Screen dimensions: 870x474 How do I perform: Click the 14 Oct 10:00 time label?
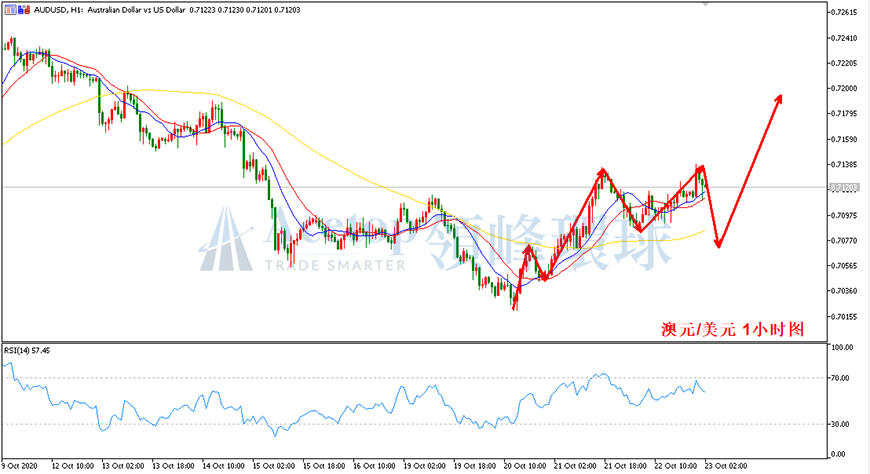click(224, 466)
